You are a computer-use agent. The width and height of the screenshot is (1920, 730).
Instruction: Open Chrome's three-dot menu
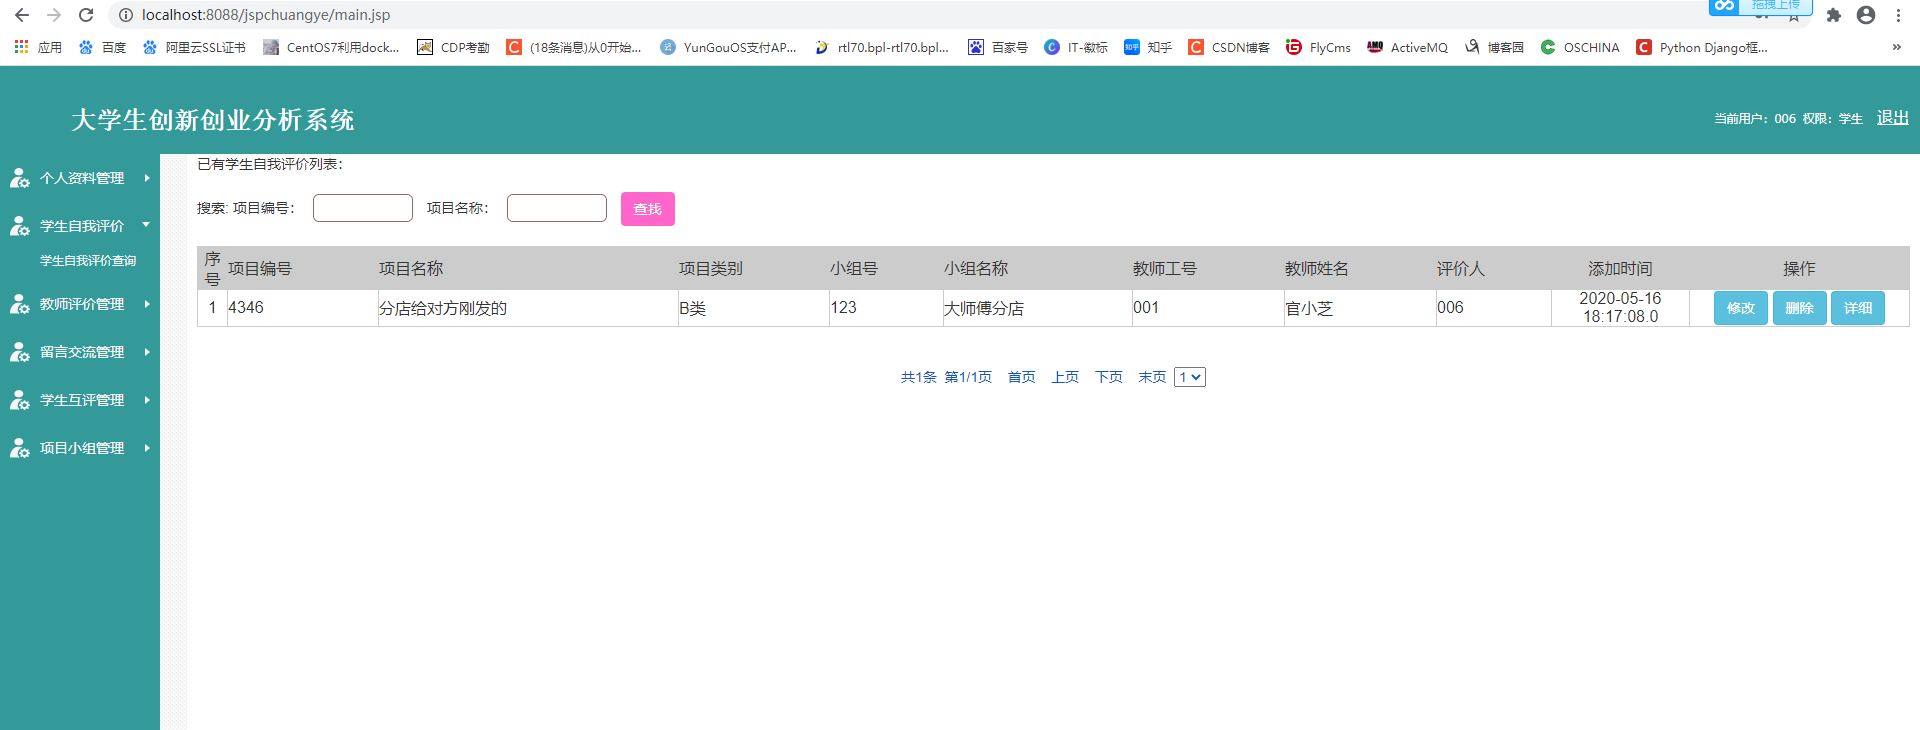(1898, 15)
